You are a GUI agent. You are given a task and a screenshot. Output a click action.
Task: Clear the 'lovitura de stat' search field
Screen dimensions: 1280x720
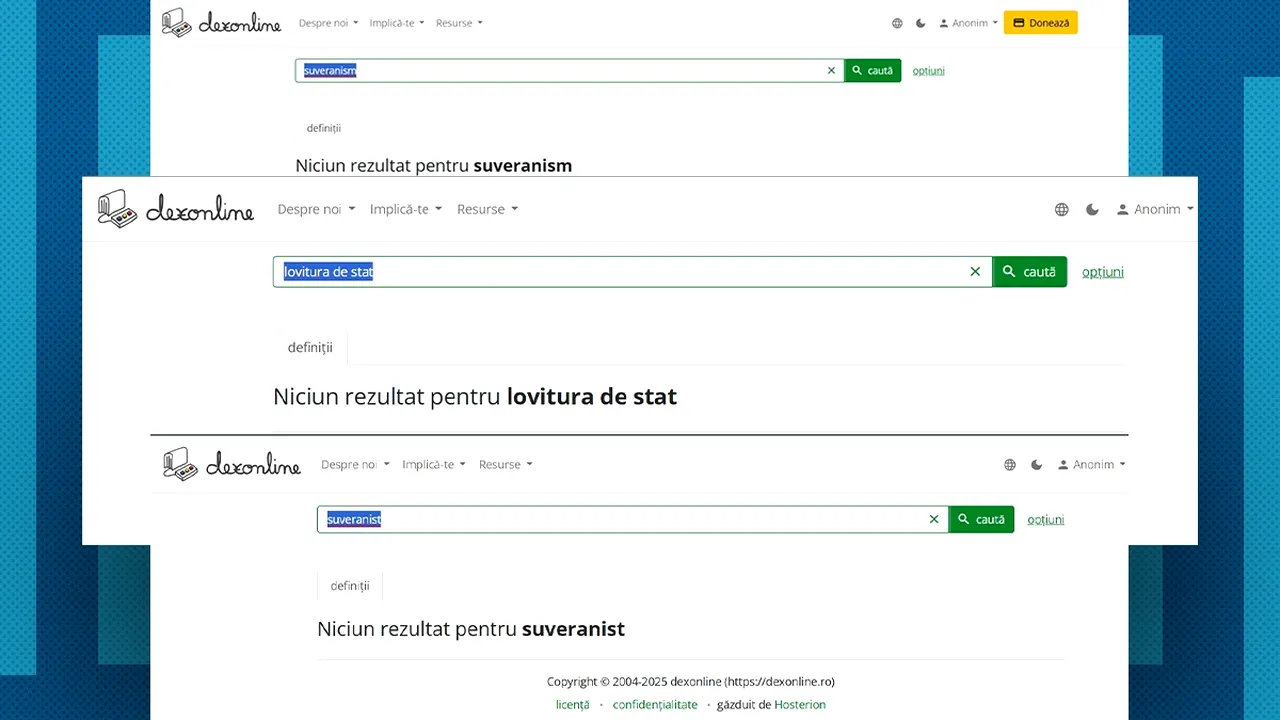click(x=975, y=271)
